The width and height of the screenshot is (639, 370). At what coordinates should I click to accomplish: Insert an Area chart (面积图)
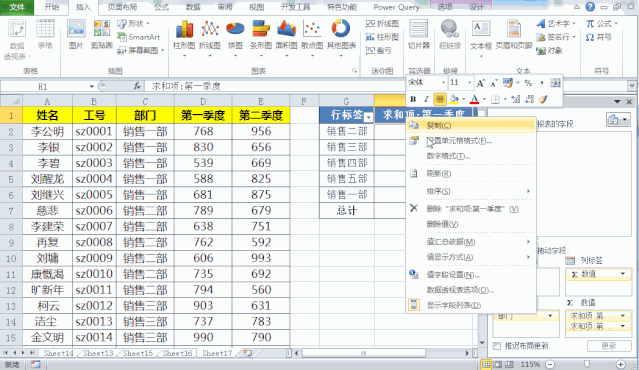tap(286, 37)
